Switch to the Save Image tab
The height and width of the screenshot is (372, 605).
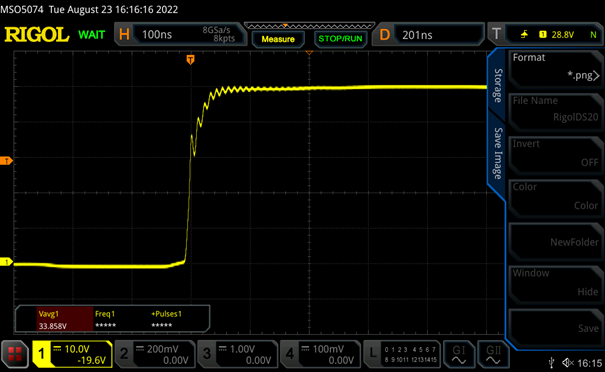(x=498, y=153)
